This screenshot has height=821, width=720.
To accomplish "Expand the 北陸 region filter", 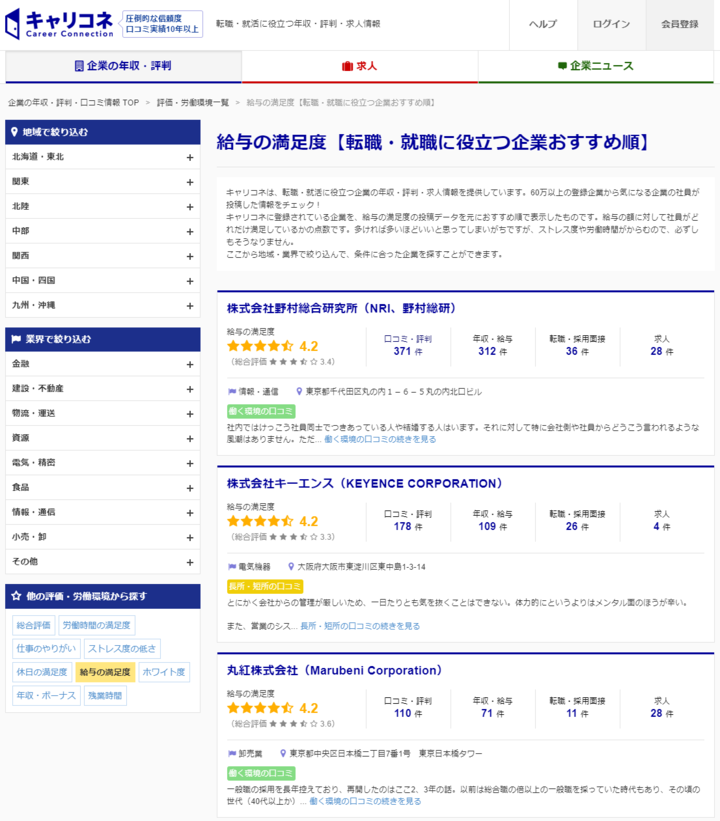I will tap(103, 206).
